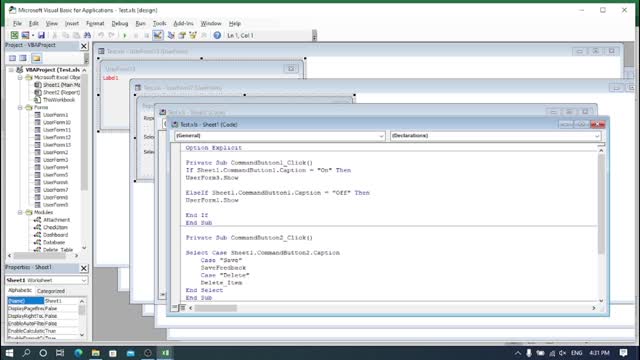Click Label1 on the UserForm13 design window

point(110,78)
